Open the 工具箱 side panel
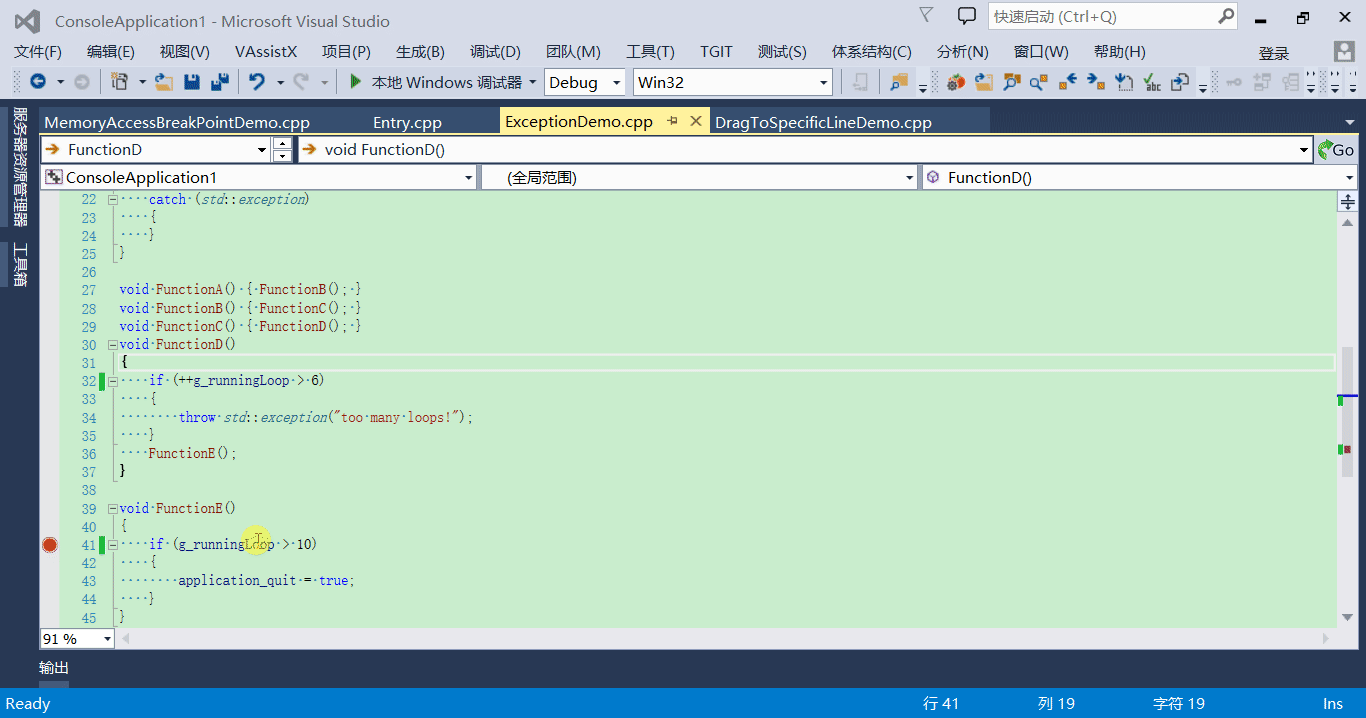Viewport: 1366px width, 718px height. (x=19, y=264)
